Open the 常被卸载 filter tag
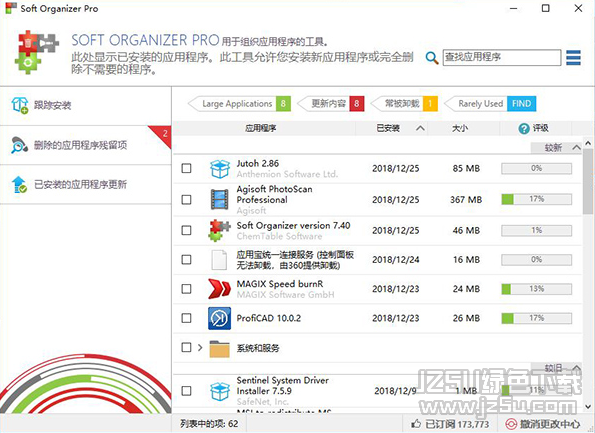This screenshot has width=595, height=433. 404,104
